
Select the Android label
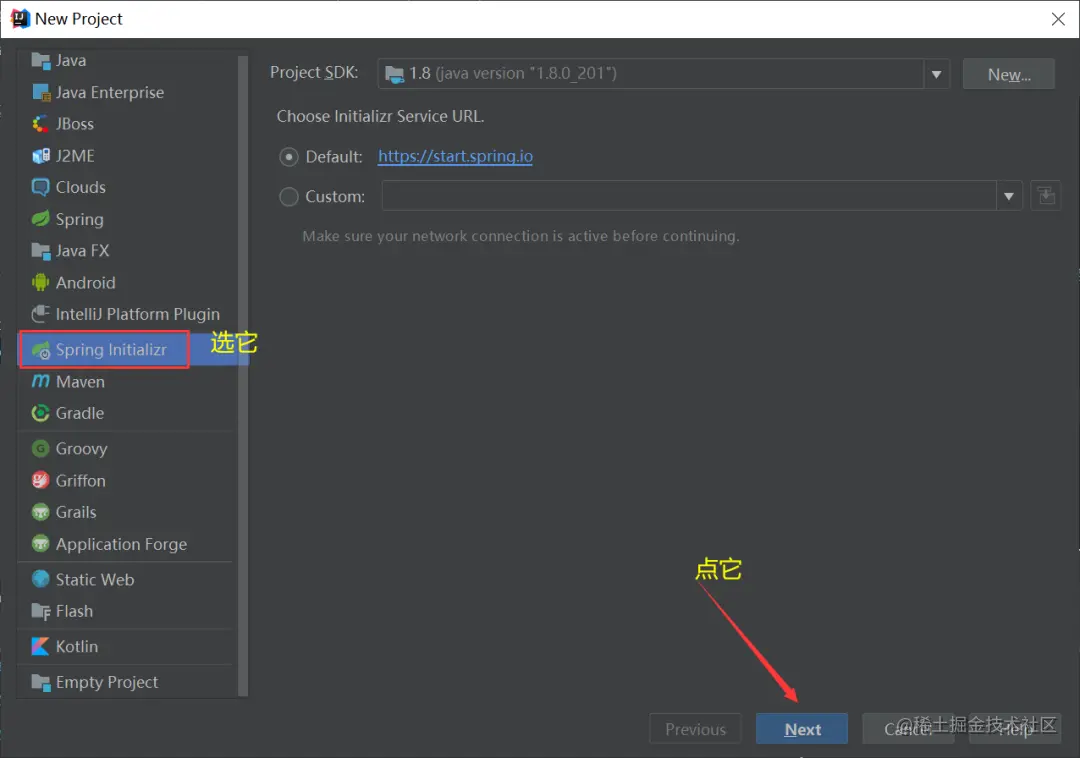point(85,282)
